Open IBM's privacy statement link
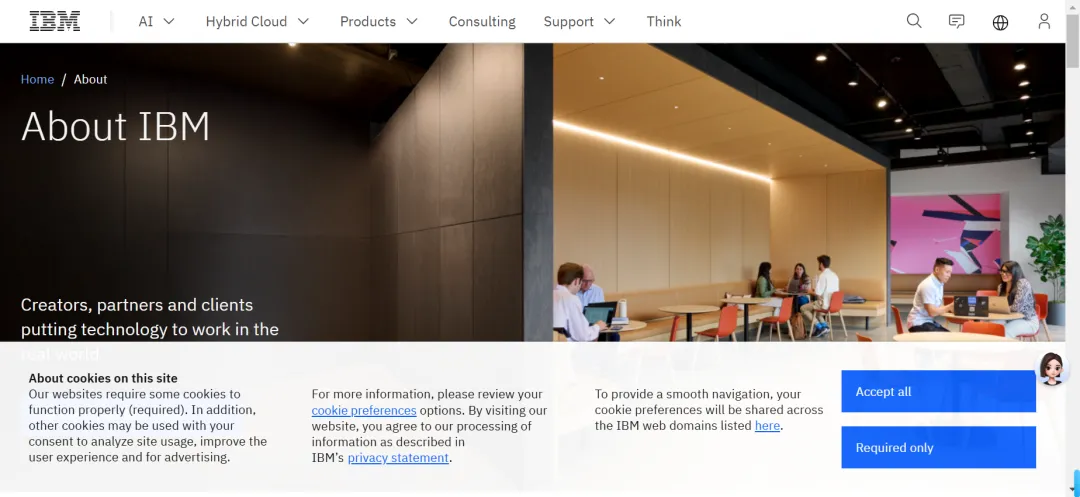 [398, 458]
